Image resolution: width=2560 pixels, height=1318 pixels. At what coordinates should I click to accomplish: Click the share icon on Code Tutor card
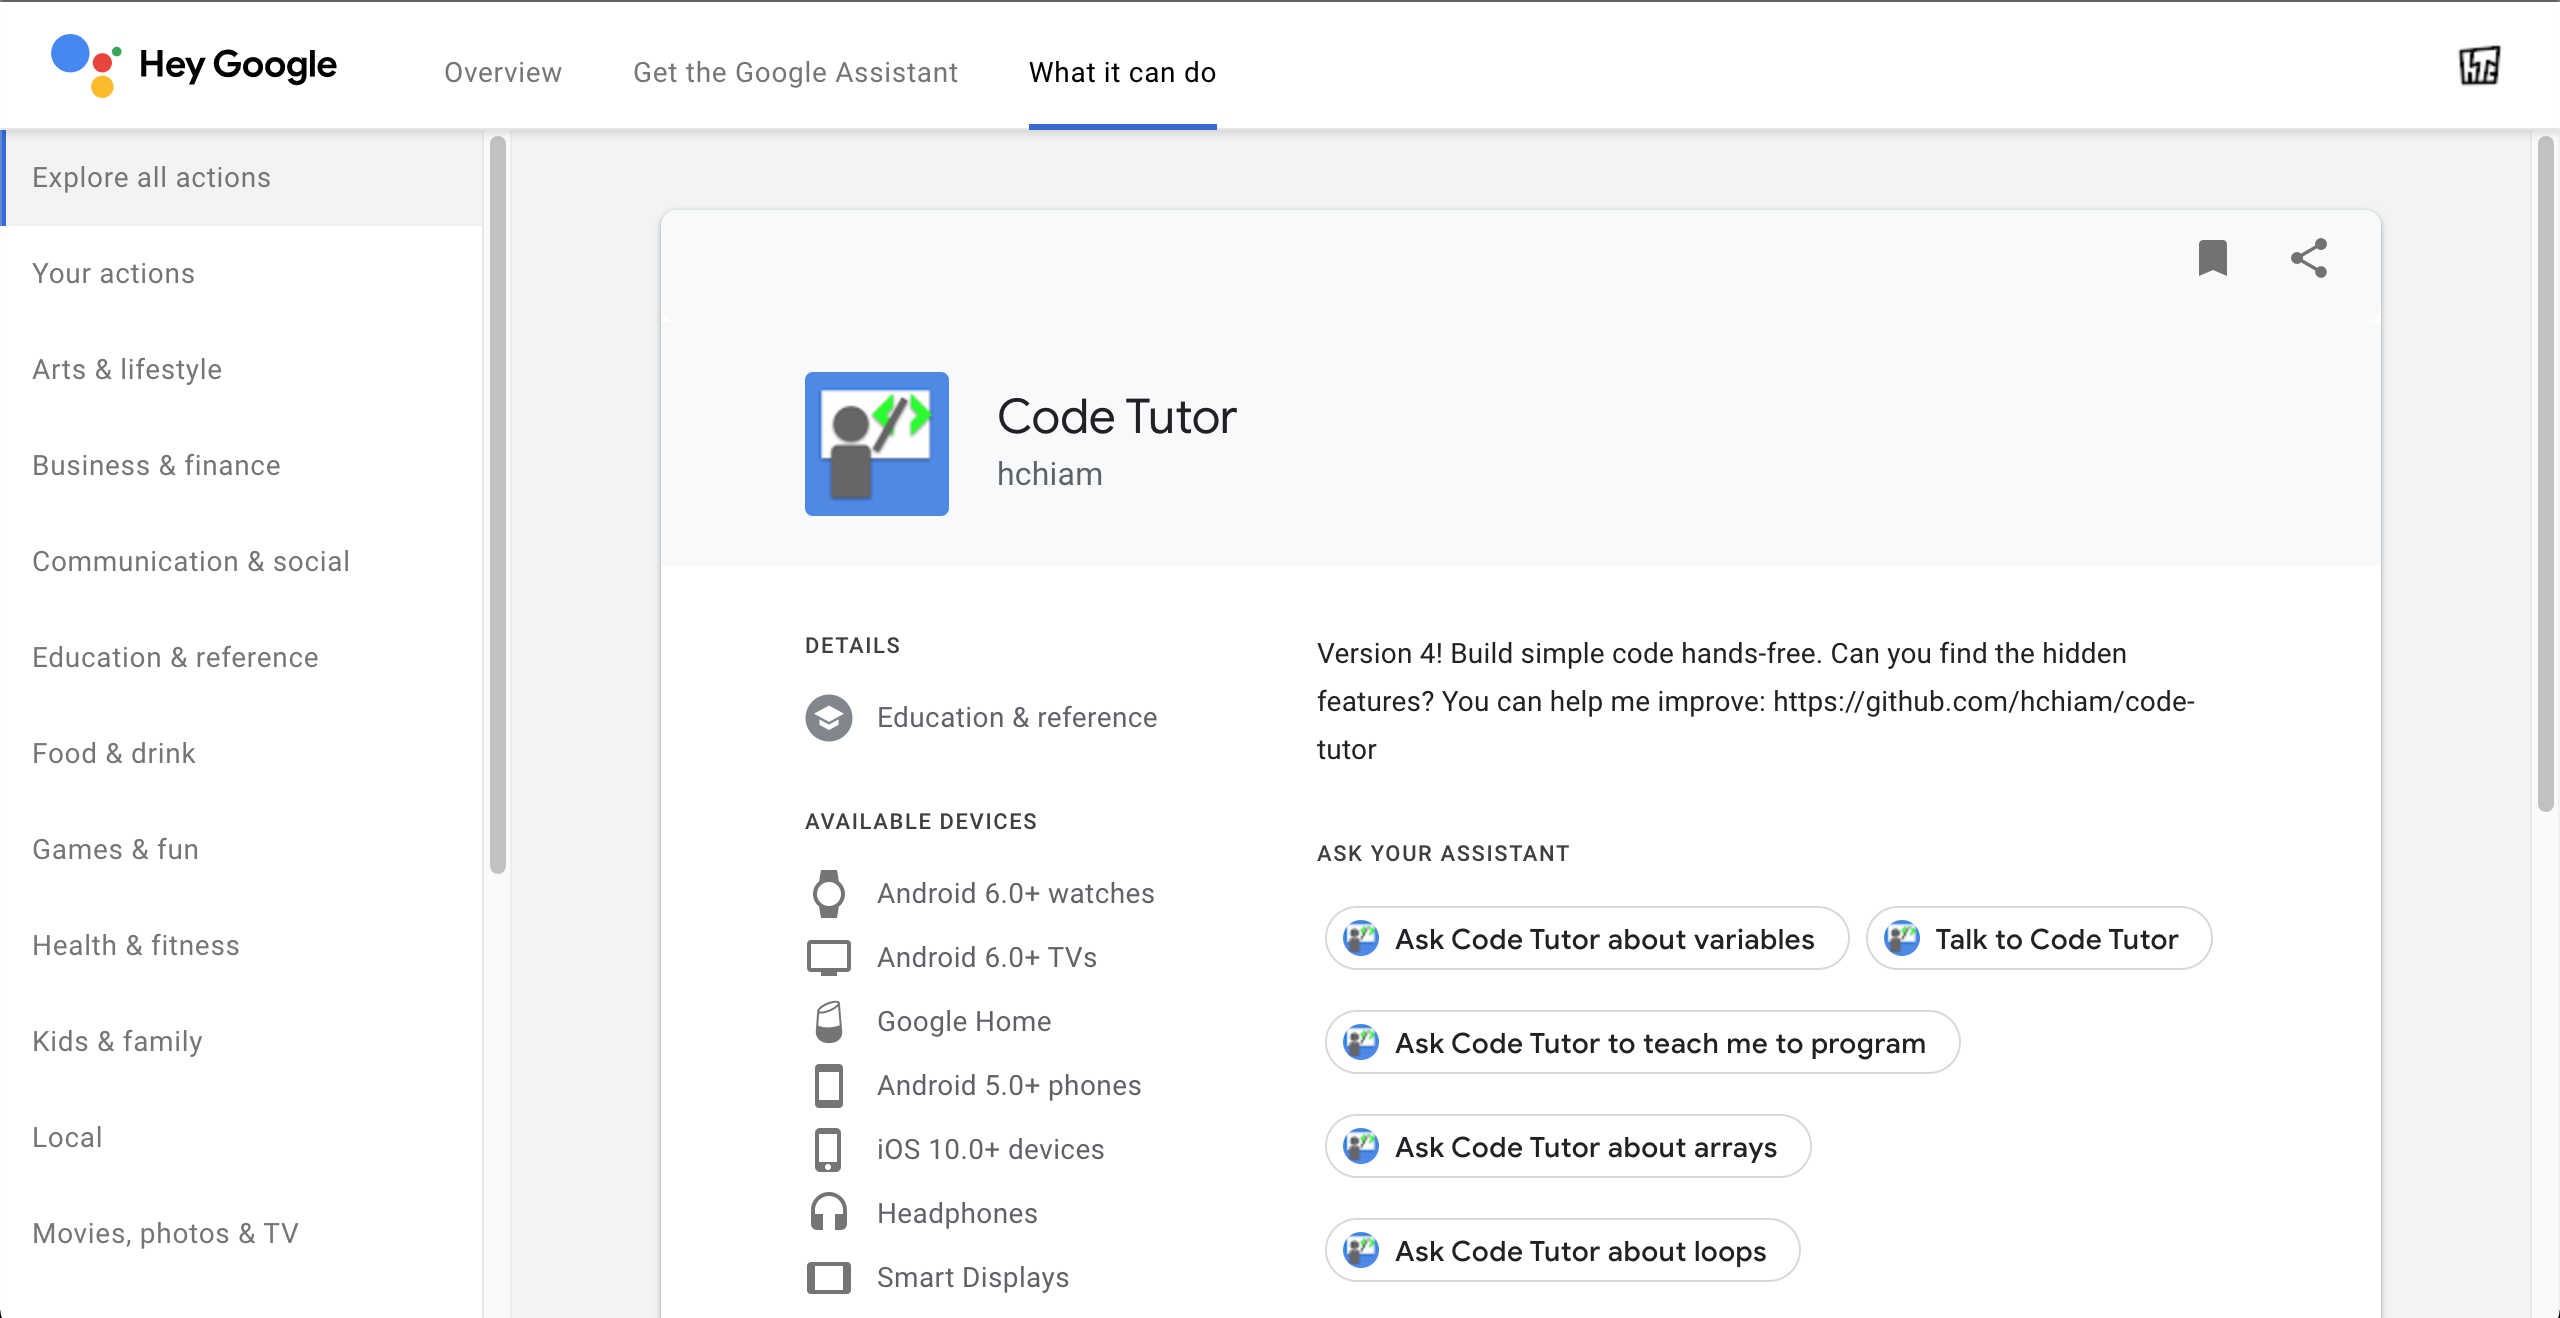click(2308, 258)
